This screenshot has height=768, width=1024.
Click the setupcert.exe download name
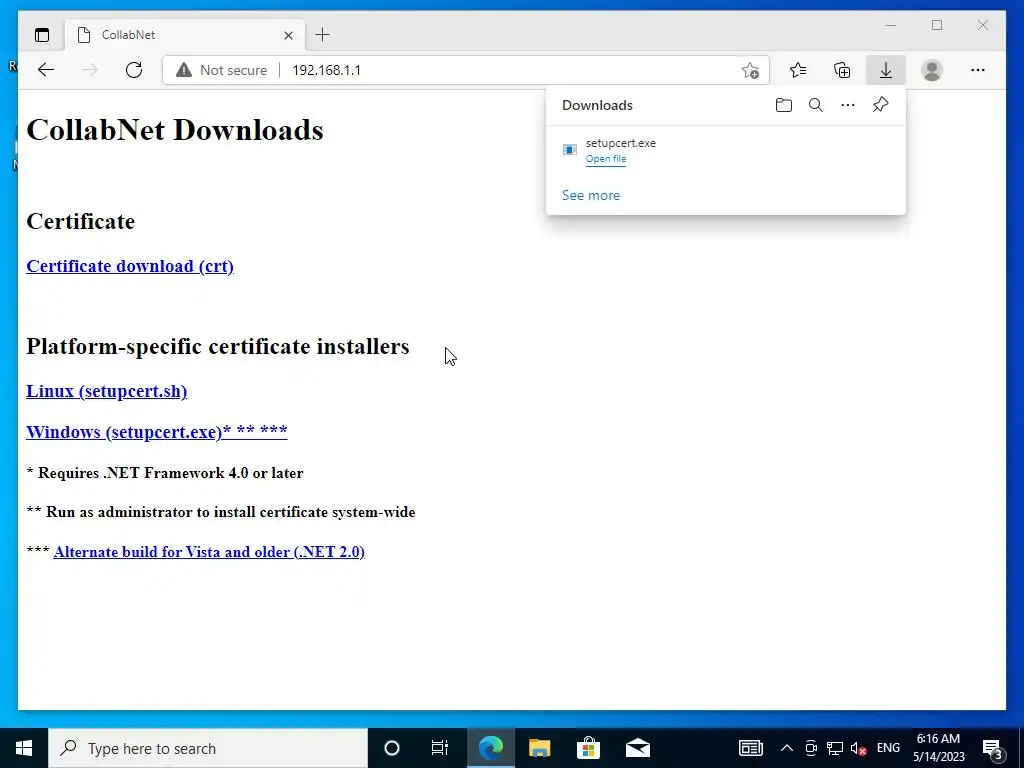tap(620, 143)
